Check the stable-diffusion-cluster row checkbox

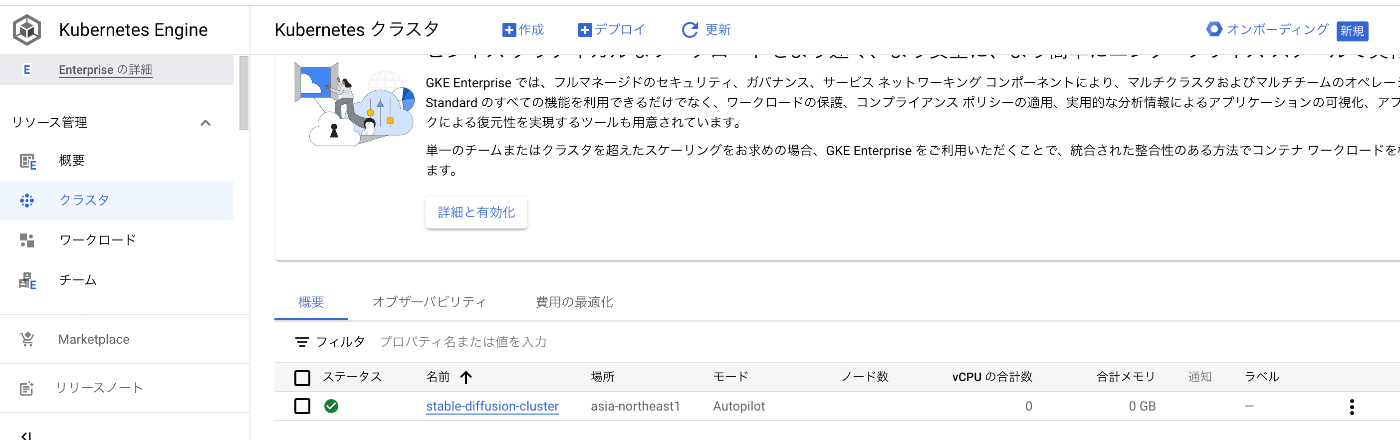pyautogui.click(x=302, y=406)
